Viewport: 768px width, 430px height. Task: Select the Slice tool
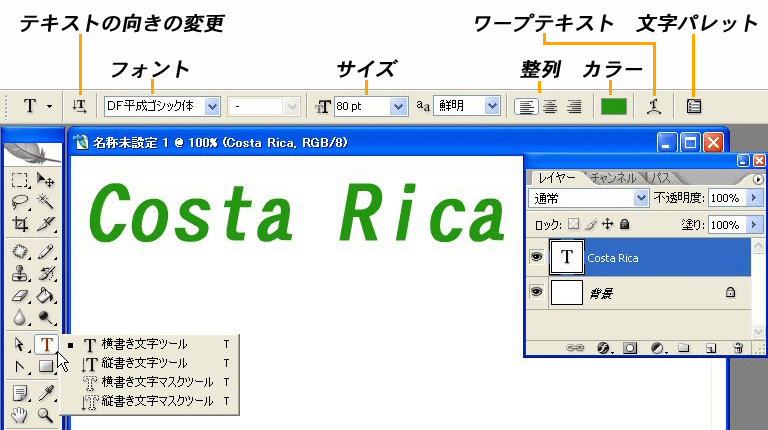[x=46, y=224]
